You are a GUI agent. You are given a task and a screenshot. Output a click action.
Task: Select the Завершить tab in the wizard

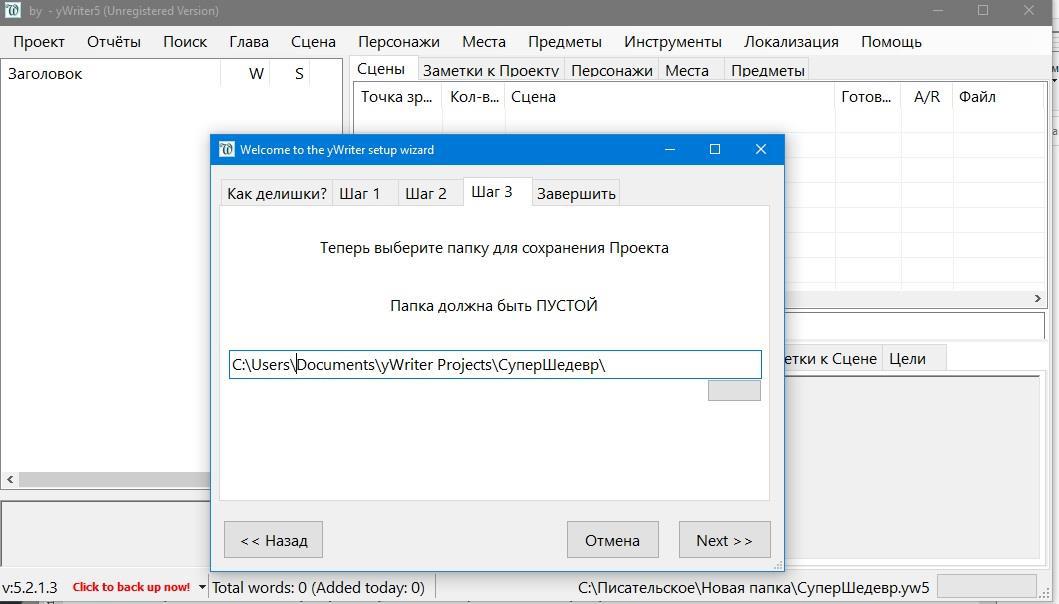(x=575, y=193)
